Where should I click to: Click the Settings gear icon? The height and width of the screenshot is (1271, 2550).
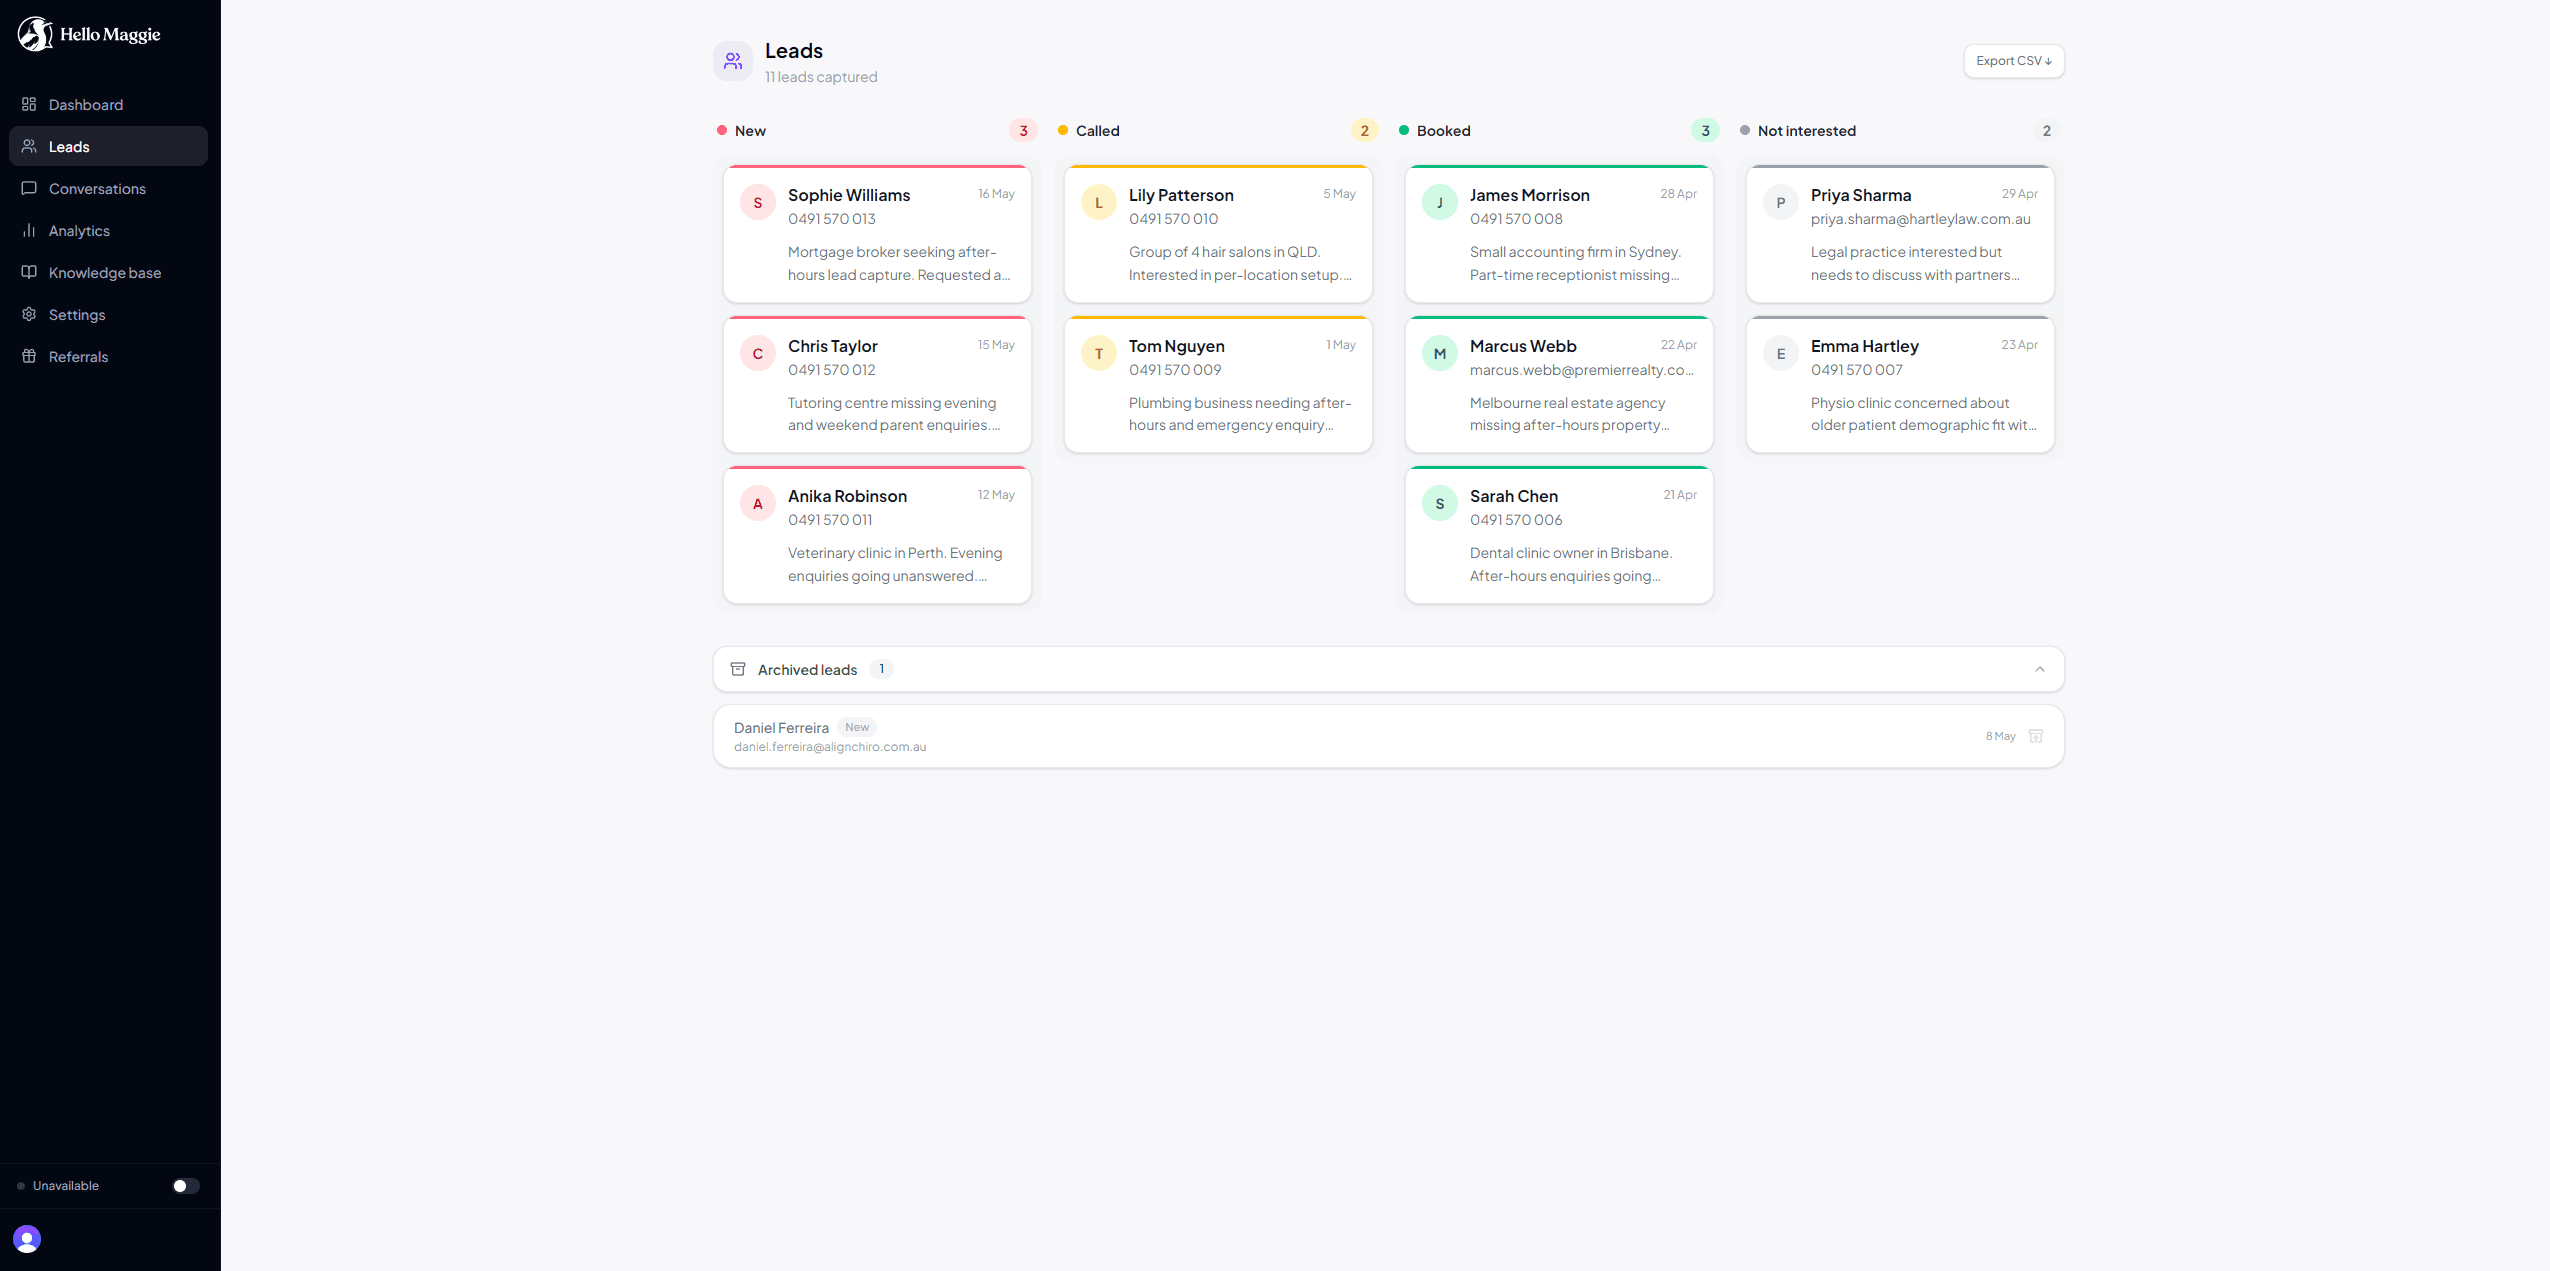point(29,314)
